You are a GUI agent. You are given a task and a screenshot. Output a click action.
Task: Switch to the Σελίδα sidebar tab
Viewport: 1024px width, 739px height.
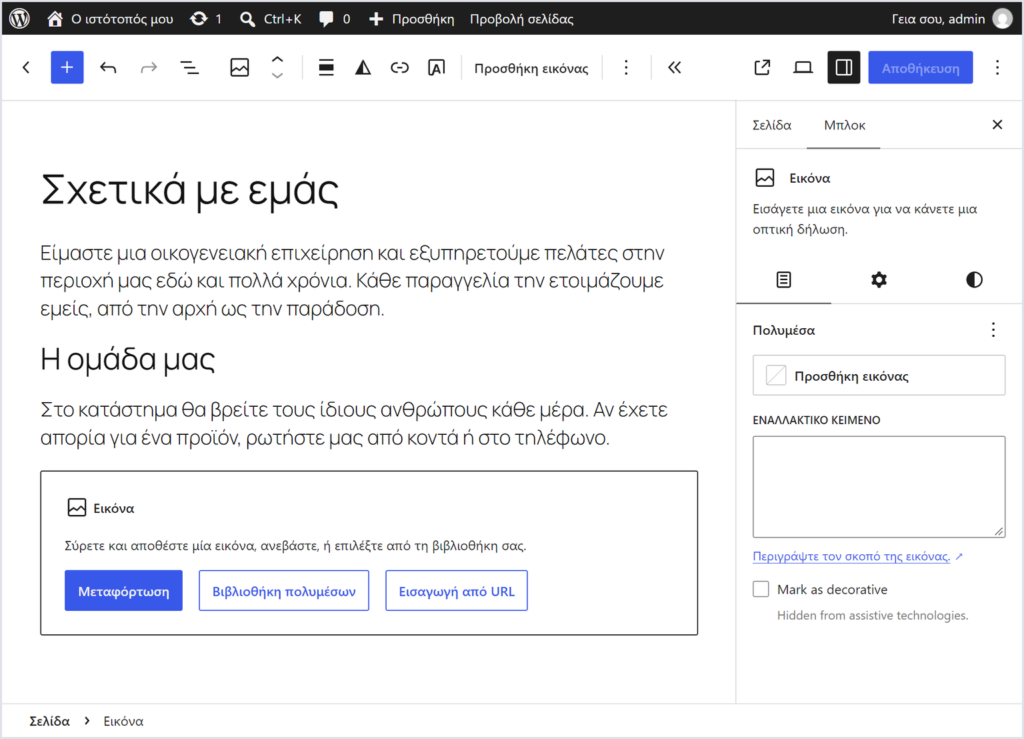point(772,125)
